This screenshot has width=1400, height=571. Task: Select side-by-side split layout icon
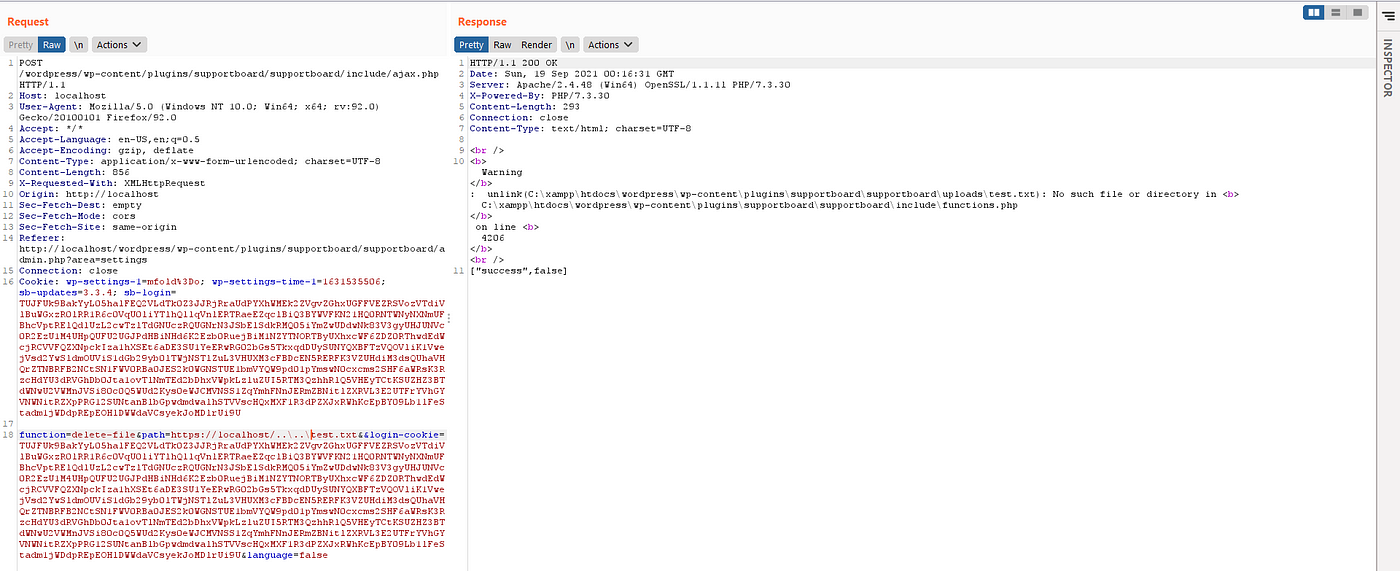tap(1314, 12)
